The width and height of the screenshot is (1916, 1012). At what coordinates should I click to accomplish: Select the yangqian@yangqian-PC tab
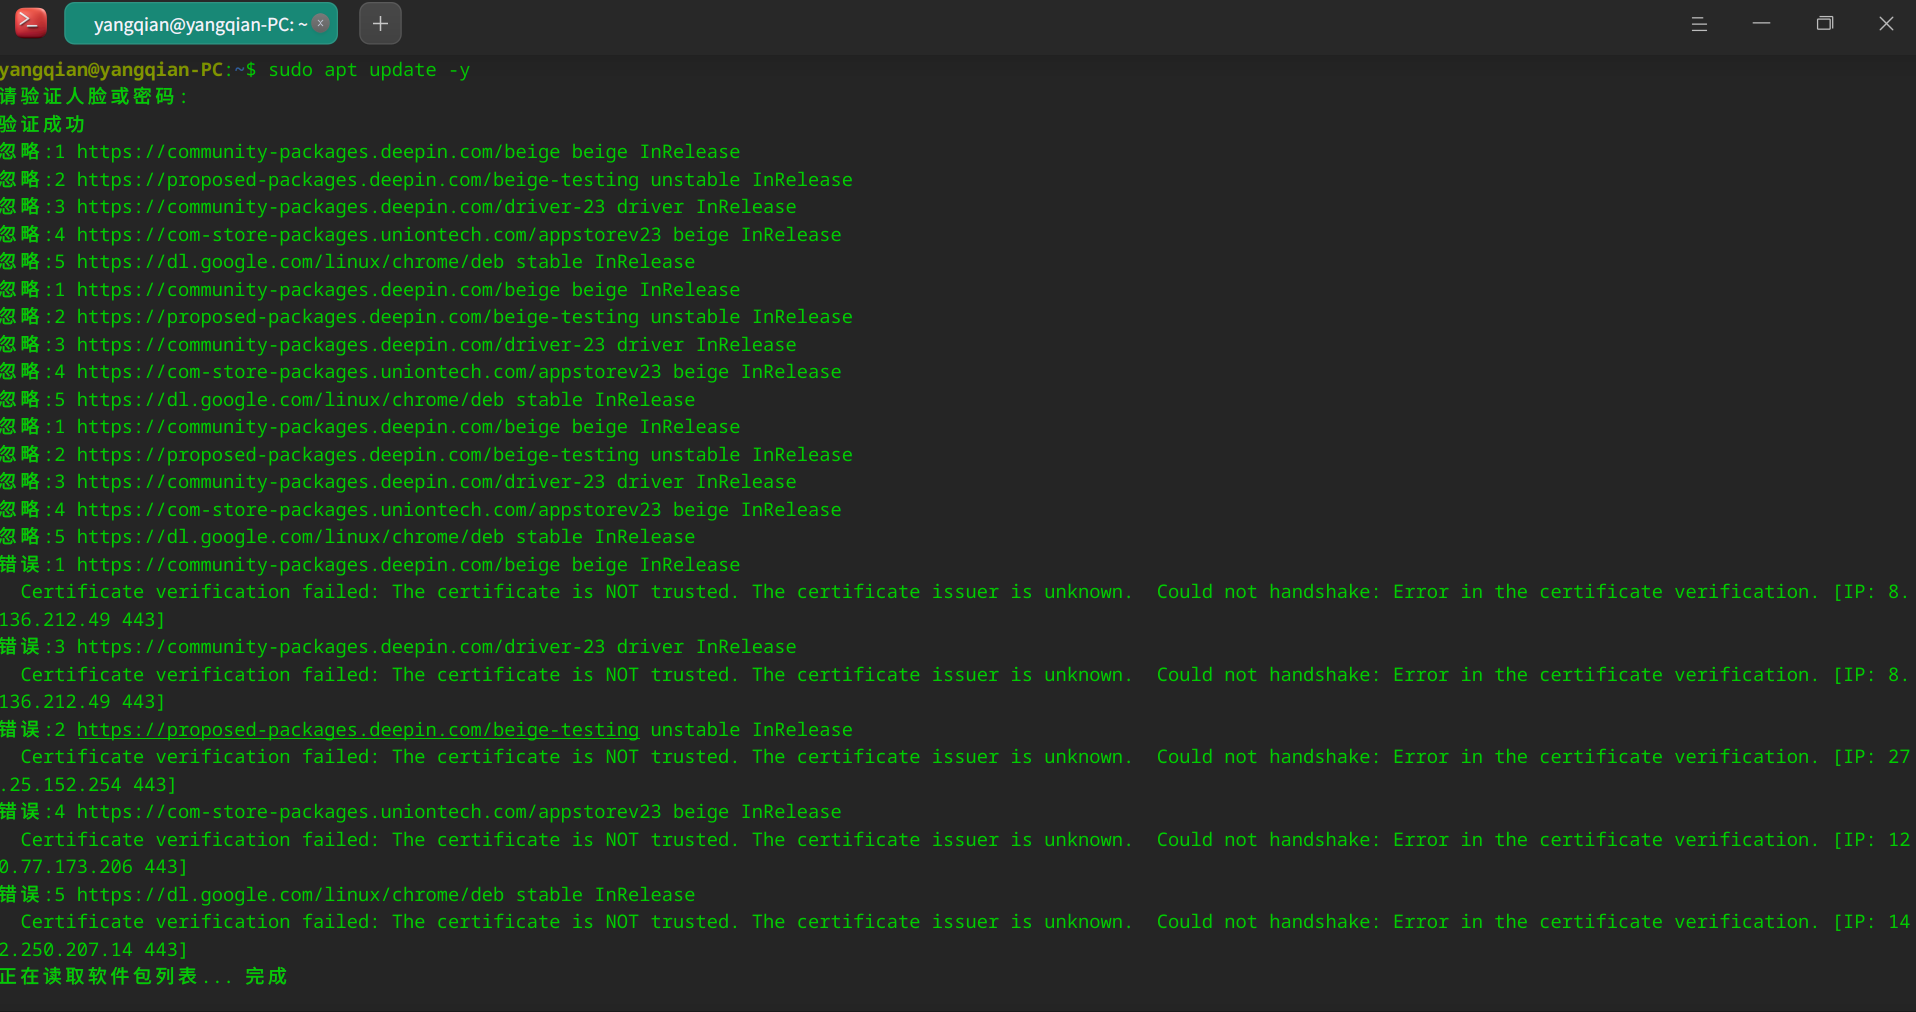click(x=200, y=23)
